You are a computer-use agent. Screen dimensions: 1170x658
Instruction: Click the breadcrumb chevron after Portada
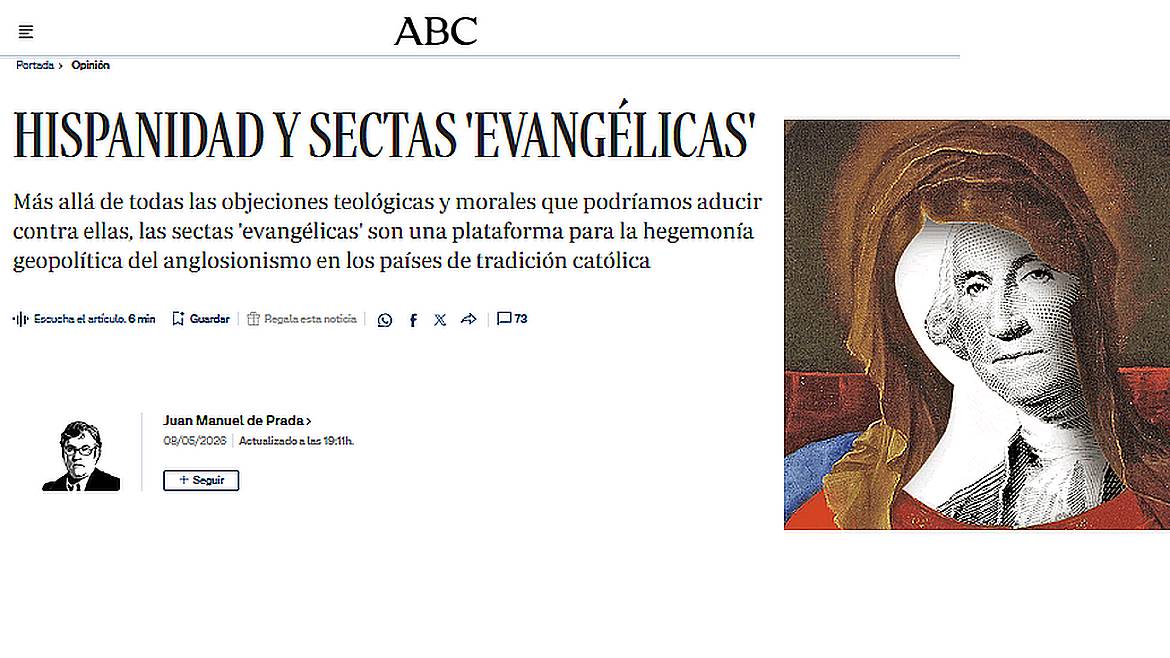click(60, 66)
